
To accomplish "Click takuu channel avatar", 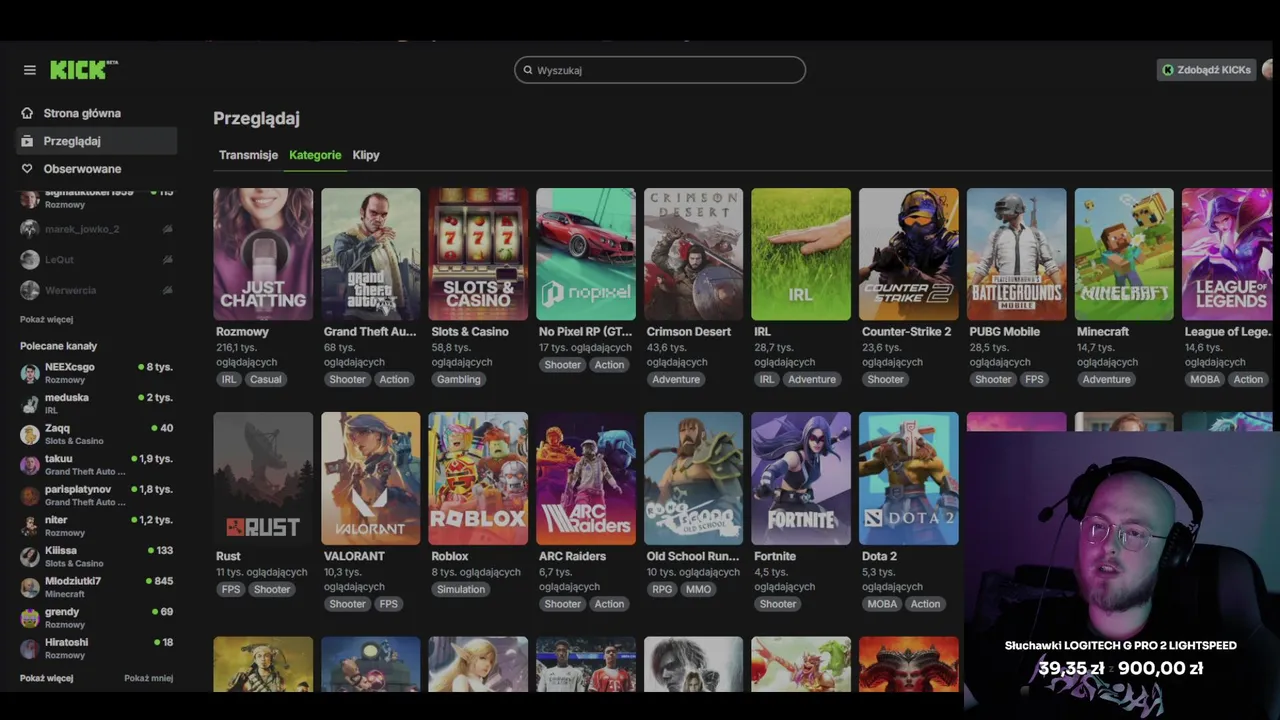I will point(30,465).
